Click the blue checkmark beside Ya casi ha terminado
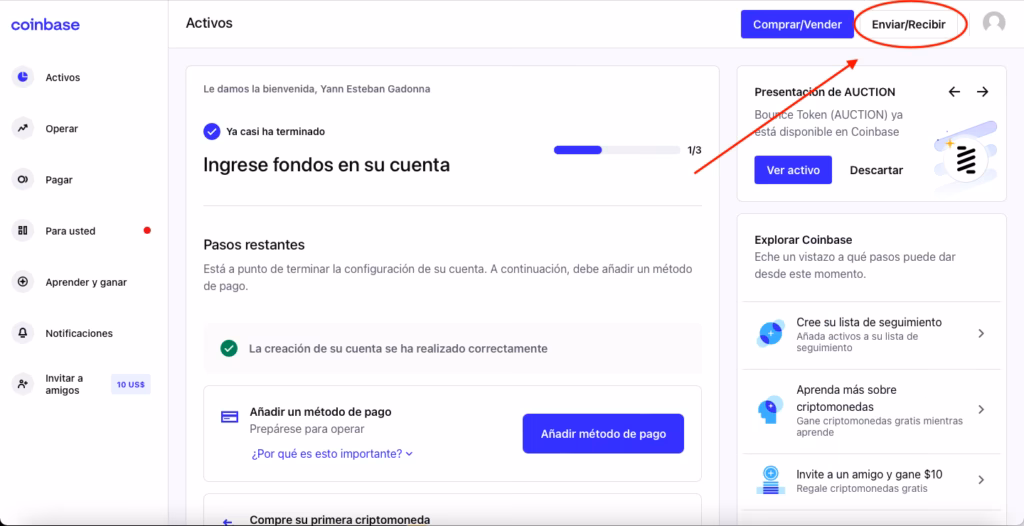Image resolution: width=1024 pixels, height=526 pixels. [212, 131]
